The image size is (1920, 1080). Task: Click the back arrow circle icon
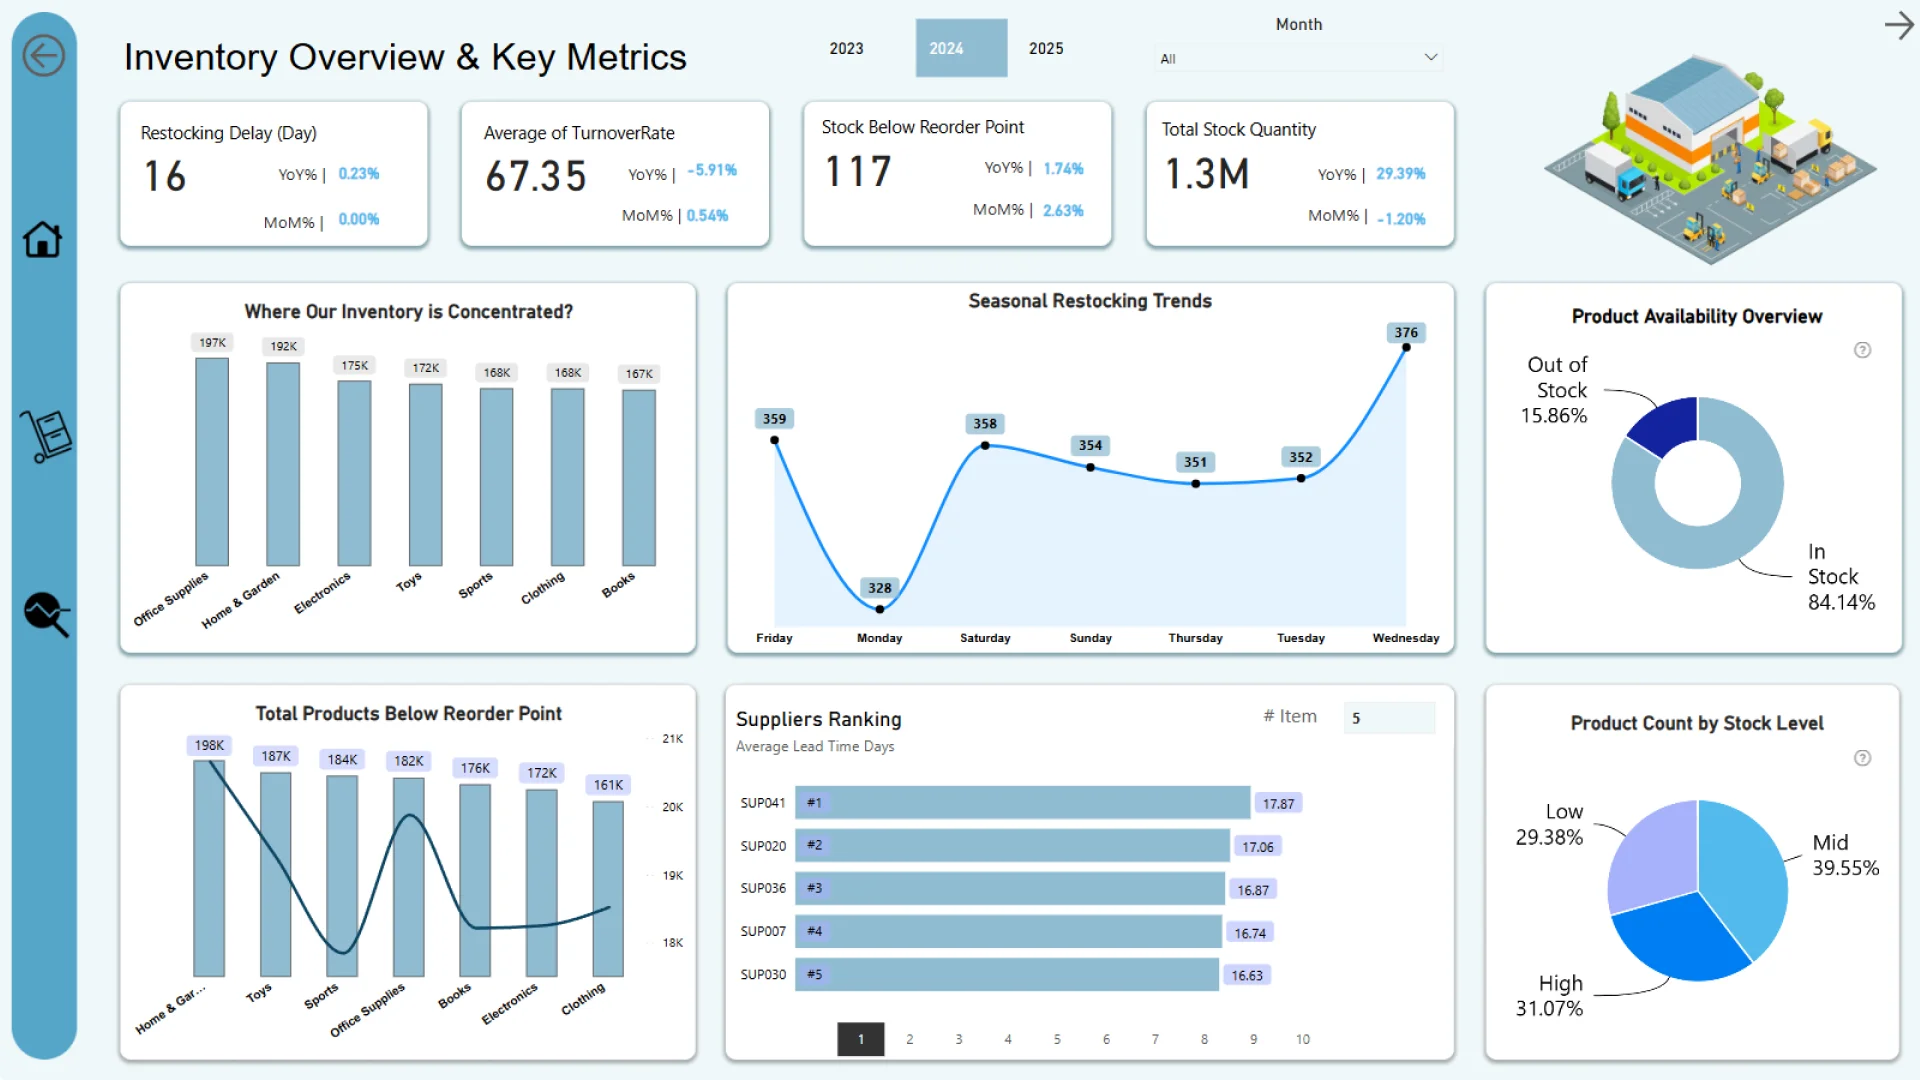point(44,55)
